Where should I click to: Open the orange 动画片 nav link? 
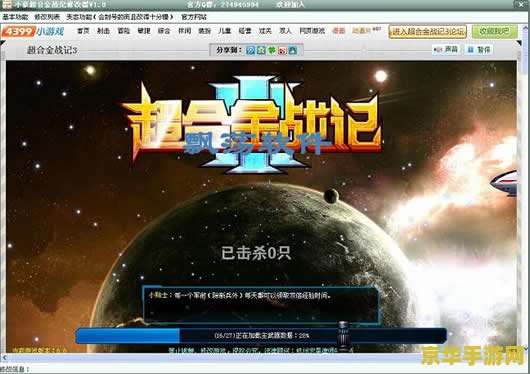coord(362,31)
